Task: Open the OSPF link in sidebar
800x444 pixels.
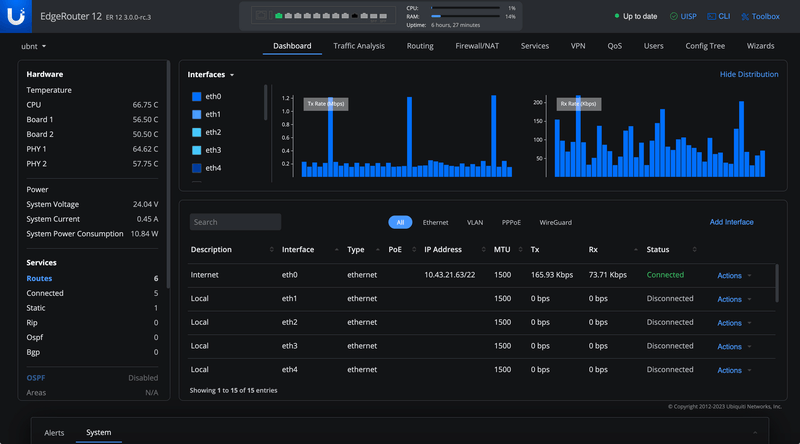Action: [x=36, y=378]
